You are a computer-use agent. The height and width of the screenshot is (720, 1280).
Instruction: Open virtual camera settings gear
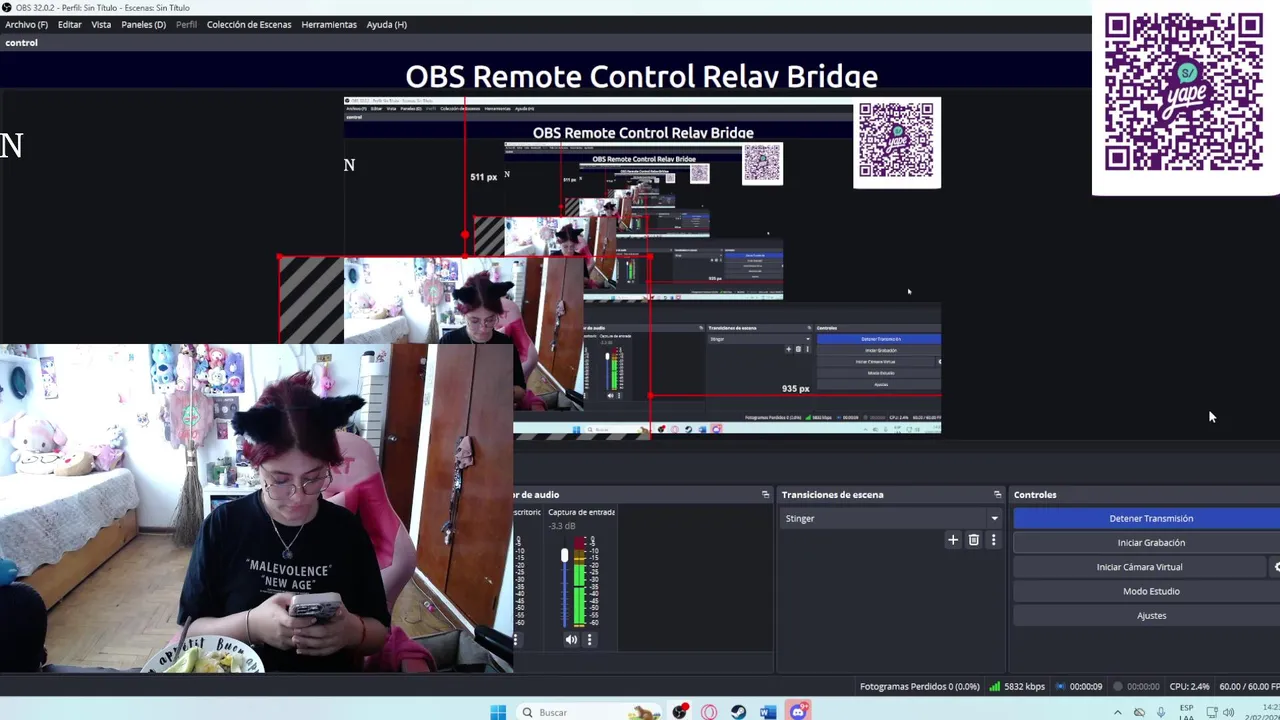point(1276,567)
